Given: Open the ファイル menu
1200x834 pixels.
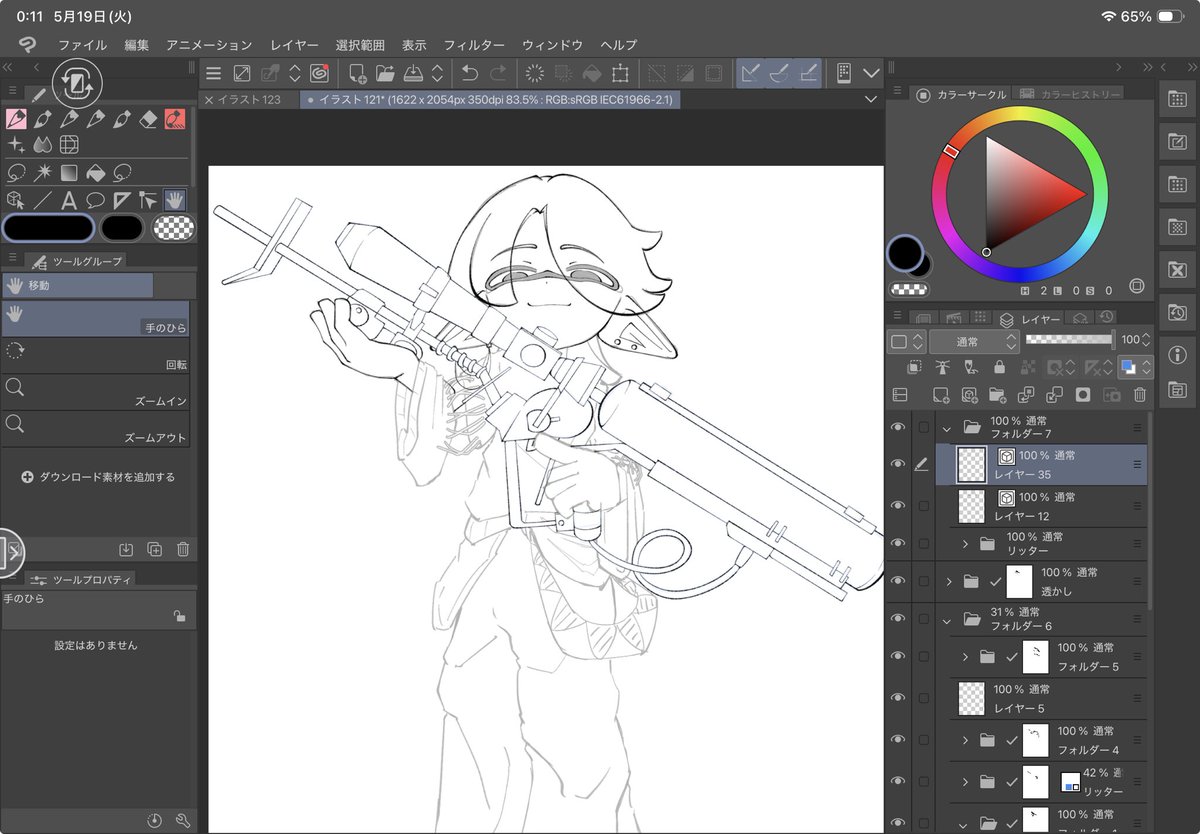Looking at the screenshot, I should tap(83, 45).
